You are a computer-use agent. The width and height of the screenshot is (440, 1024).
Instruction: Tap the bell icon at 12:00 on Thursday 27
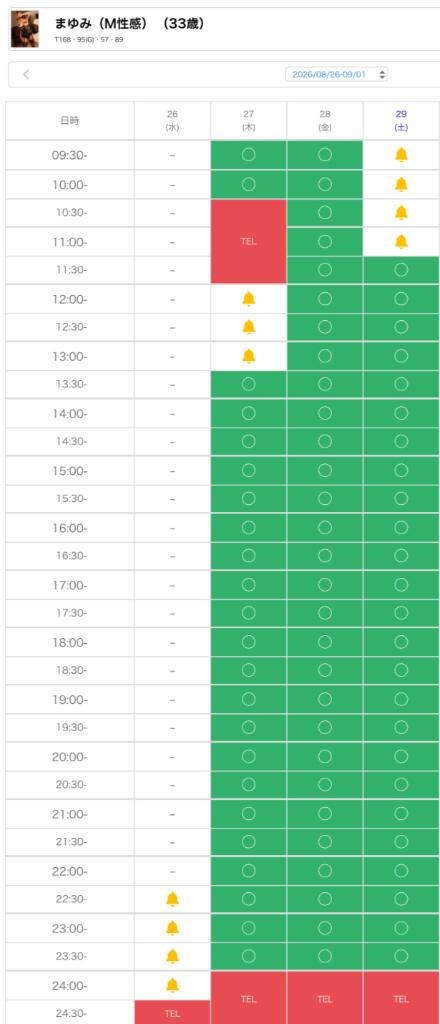248,299
